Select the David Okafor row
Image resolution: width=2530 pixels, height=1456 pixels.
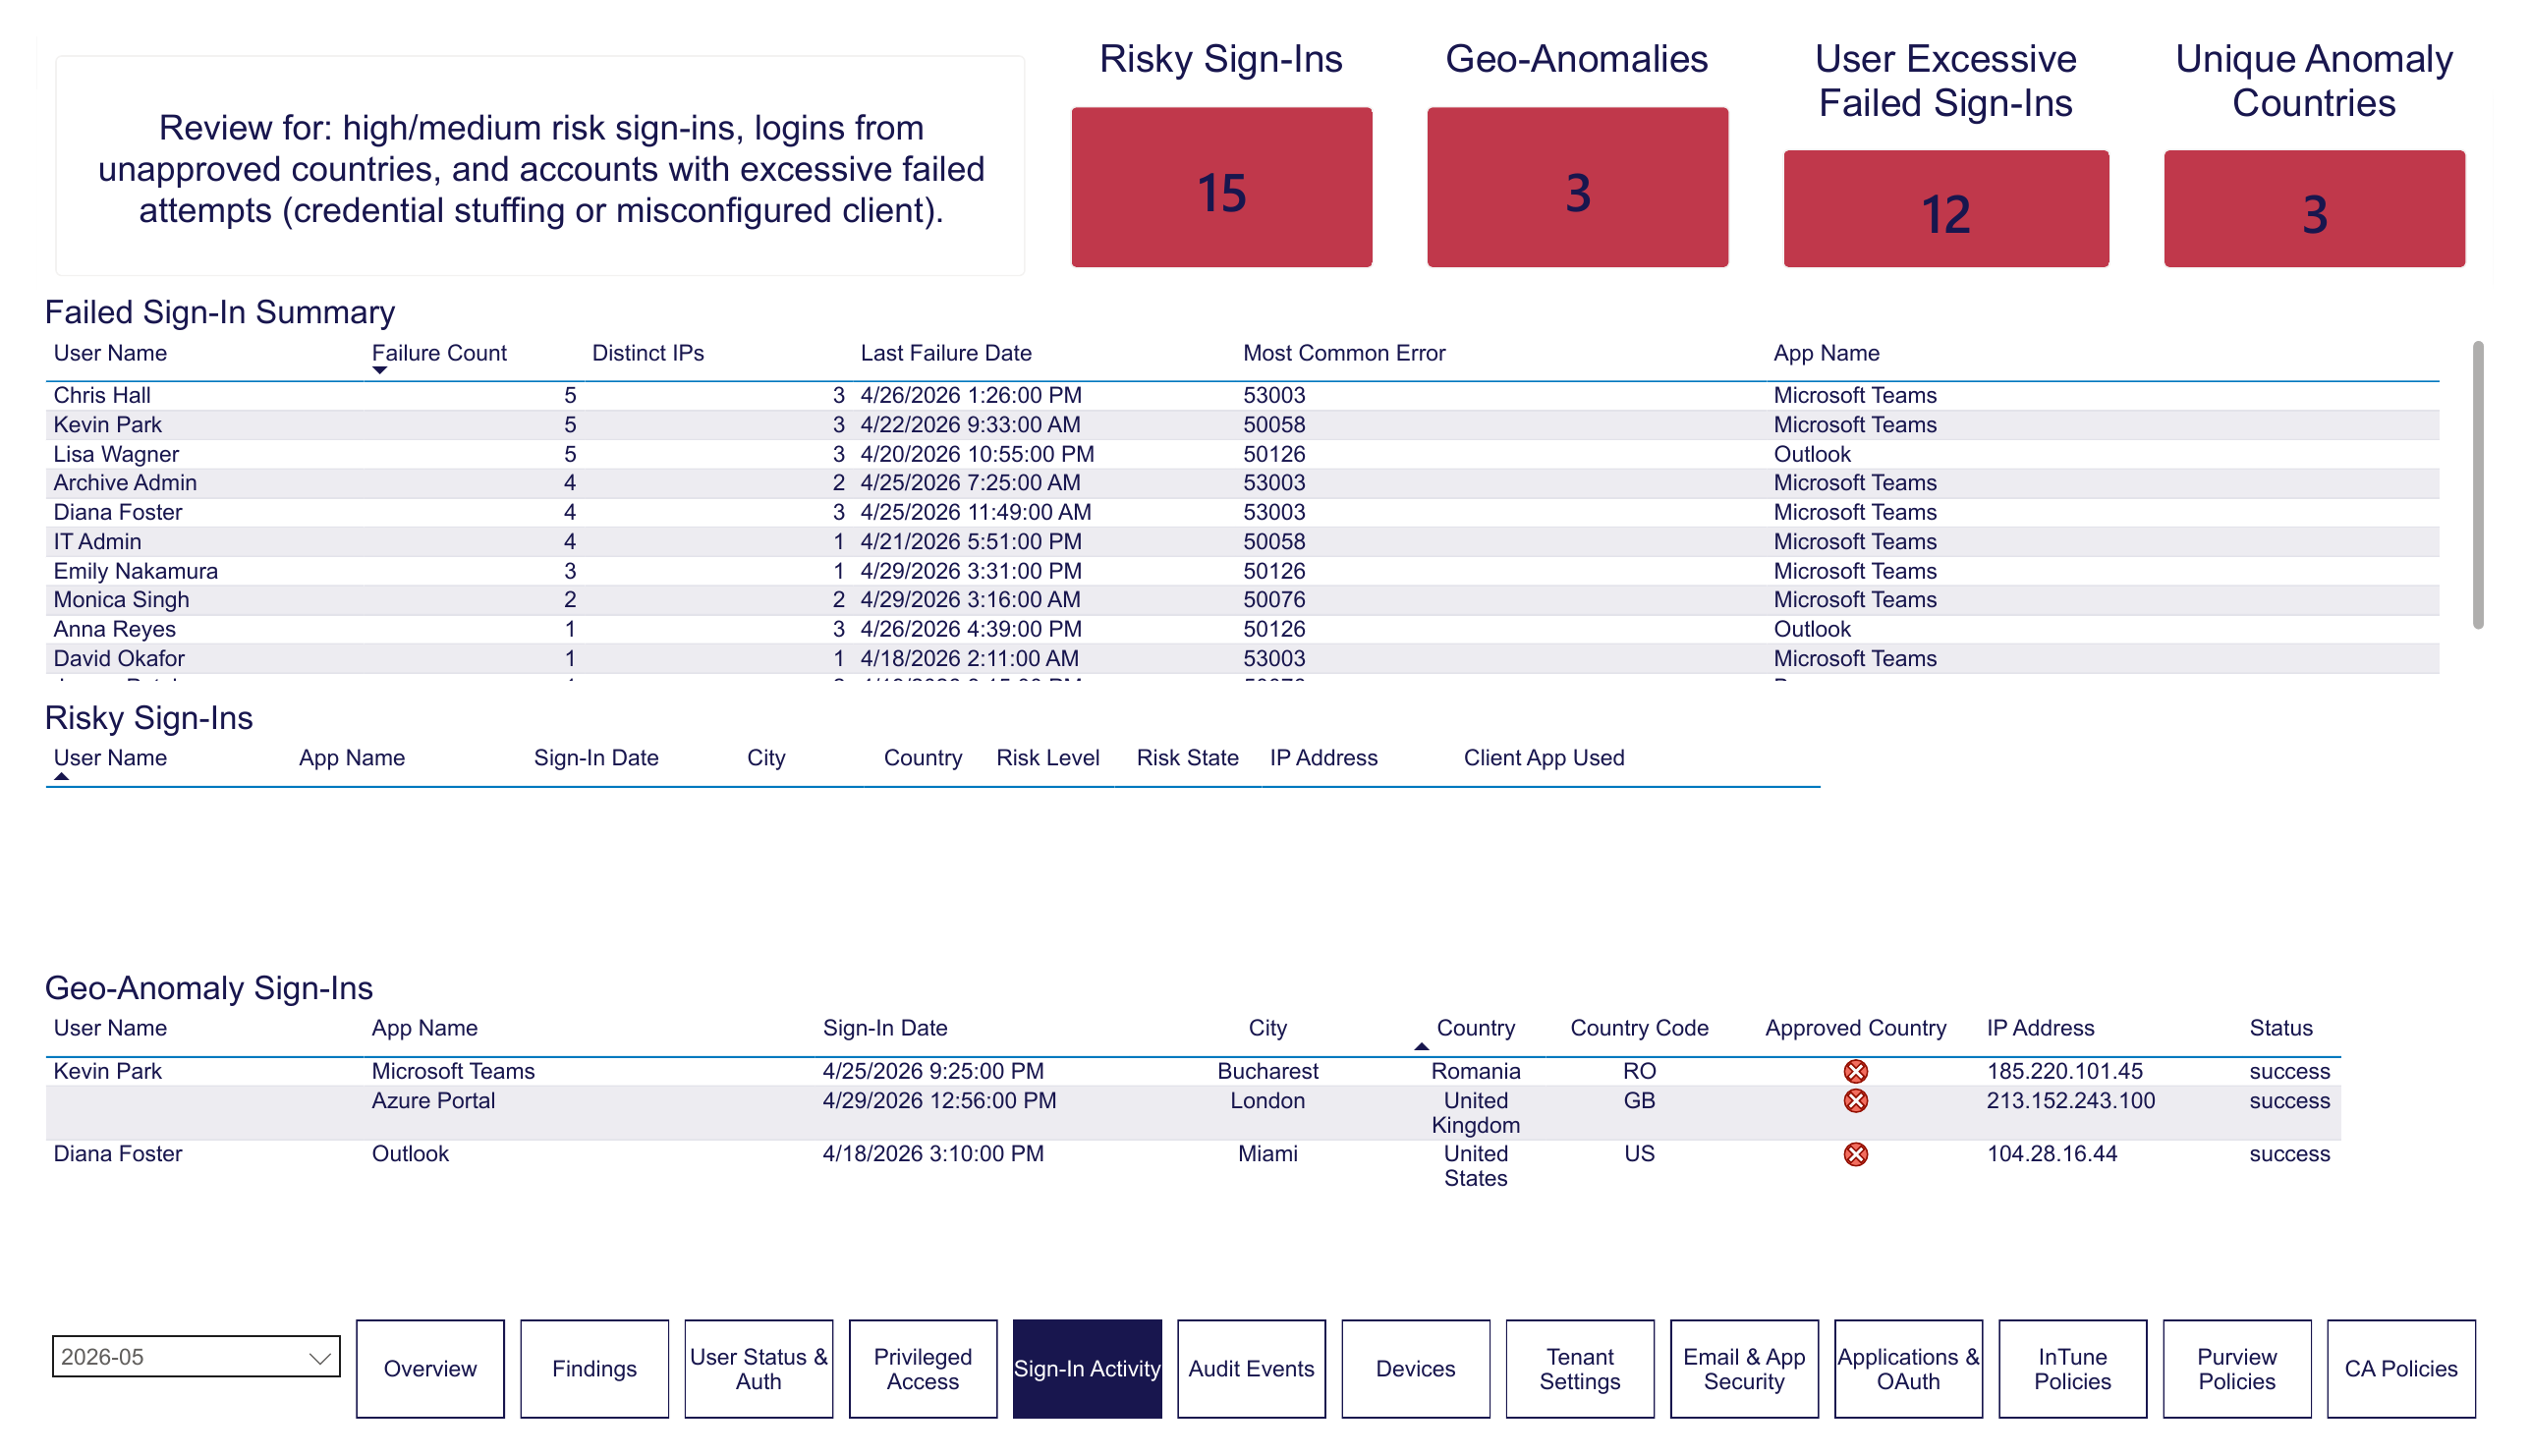click(1242, 658)
